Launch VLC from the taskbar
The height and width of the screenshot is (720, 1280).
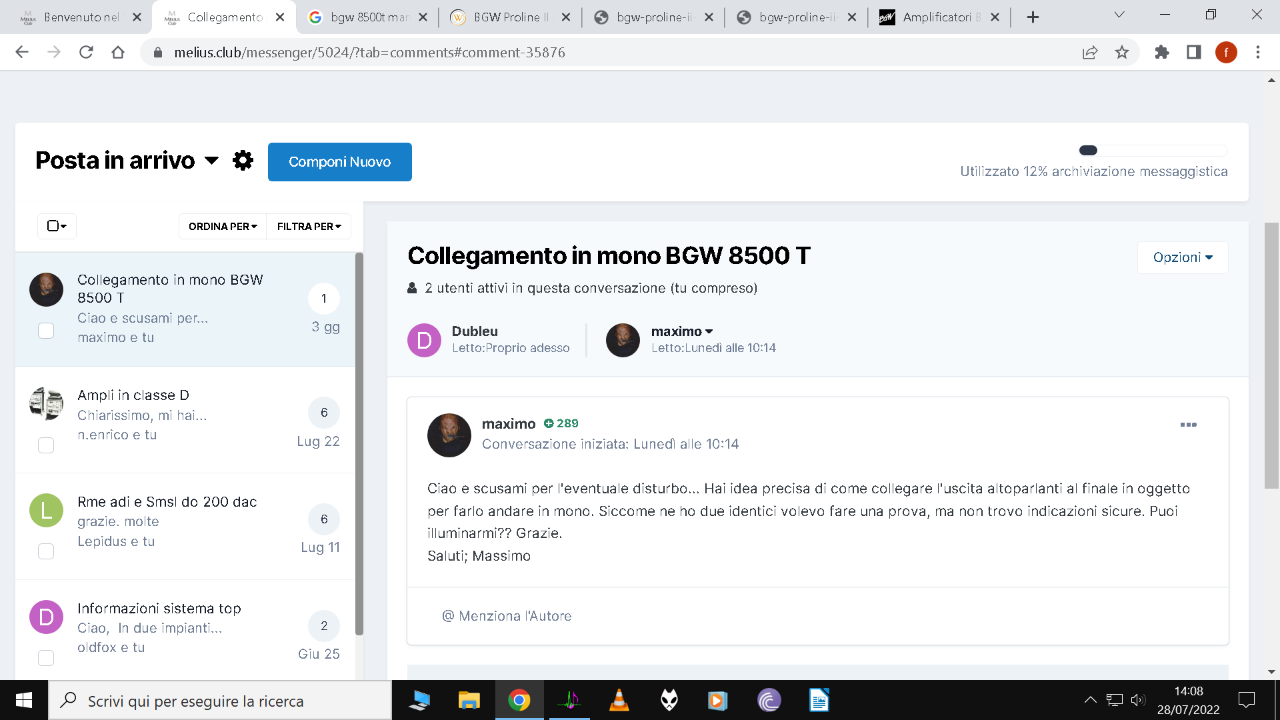click(619, 700)
